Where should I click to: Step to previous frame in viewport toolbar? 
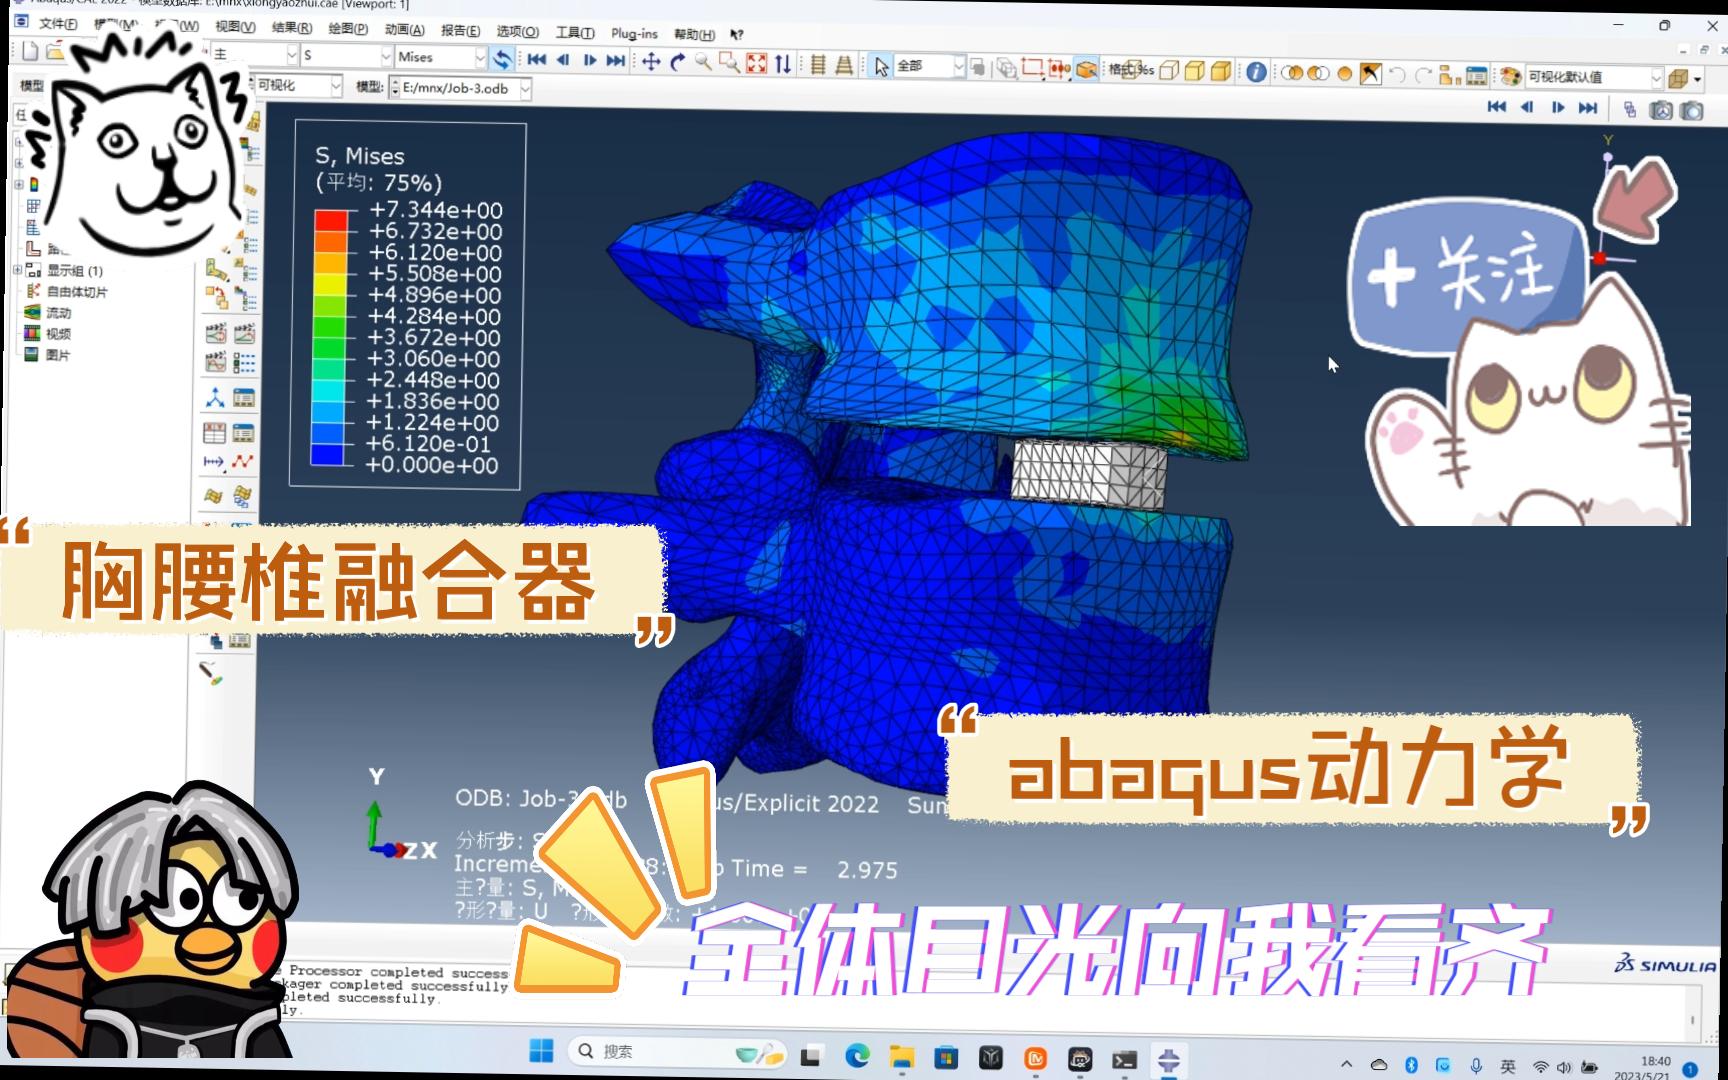pos(1527,107)
